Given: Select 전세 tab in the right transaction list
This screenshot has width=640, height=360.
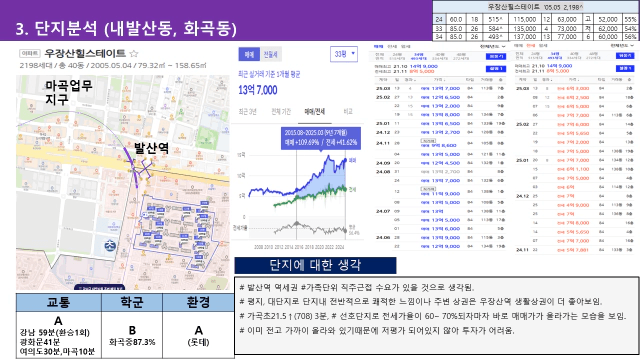Looking at the screenshot, I should coord(531,46).
